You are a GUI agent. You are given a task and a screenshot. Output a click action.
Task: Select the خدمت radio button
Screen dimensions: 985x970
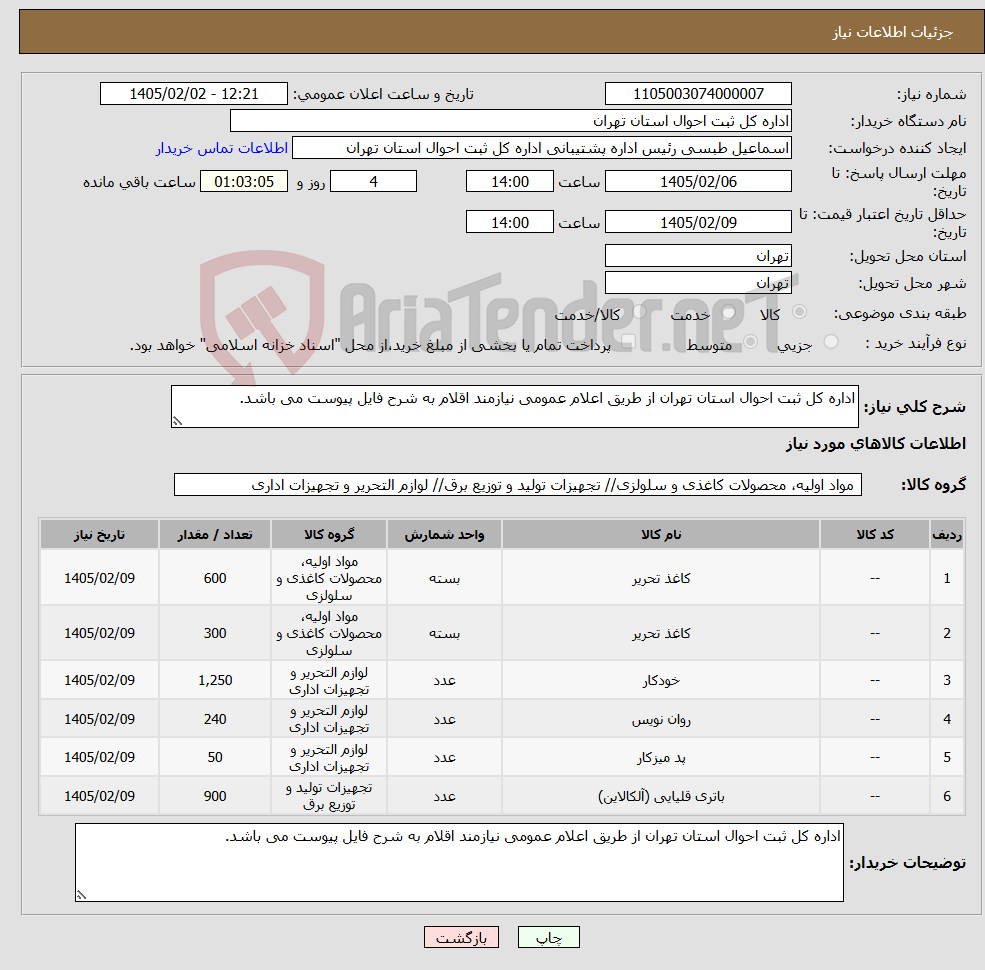click(x=727, y=312)
